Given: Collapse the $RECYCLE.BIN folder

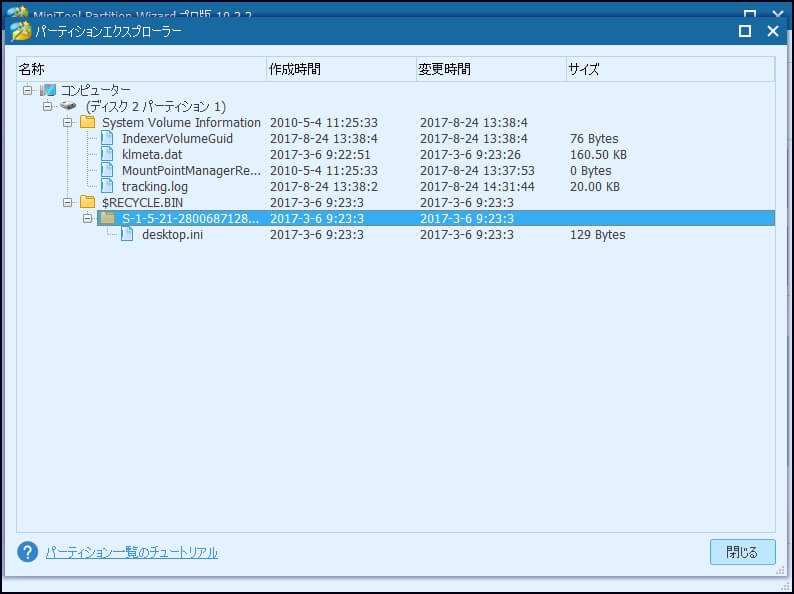Looking at the screenshot, I should [x=68, y=203].
